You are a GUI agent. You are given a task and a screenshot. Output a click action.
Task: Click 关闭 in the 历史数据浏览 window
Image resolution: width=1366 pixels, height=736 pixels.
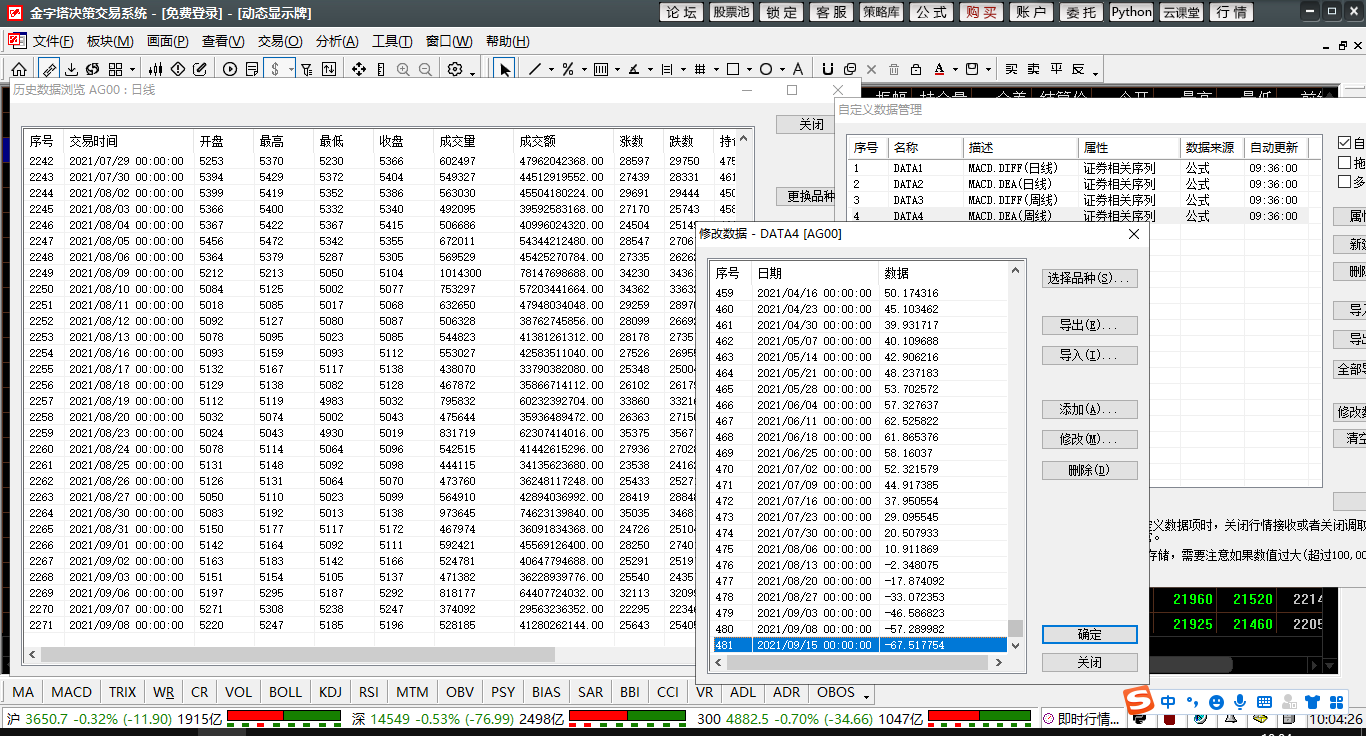click(811, 125)
